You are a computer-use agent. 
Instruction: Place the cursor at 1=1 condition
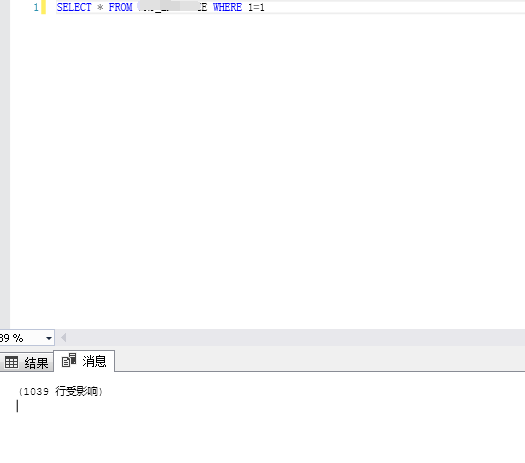point(256,7)
